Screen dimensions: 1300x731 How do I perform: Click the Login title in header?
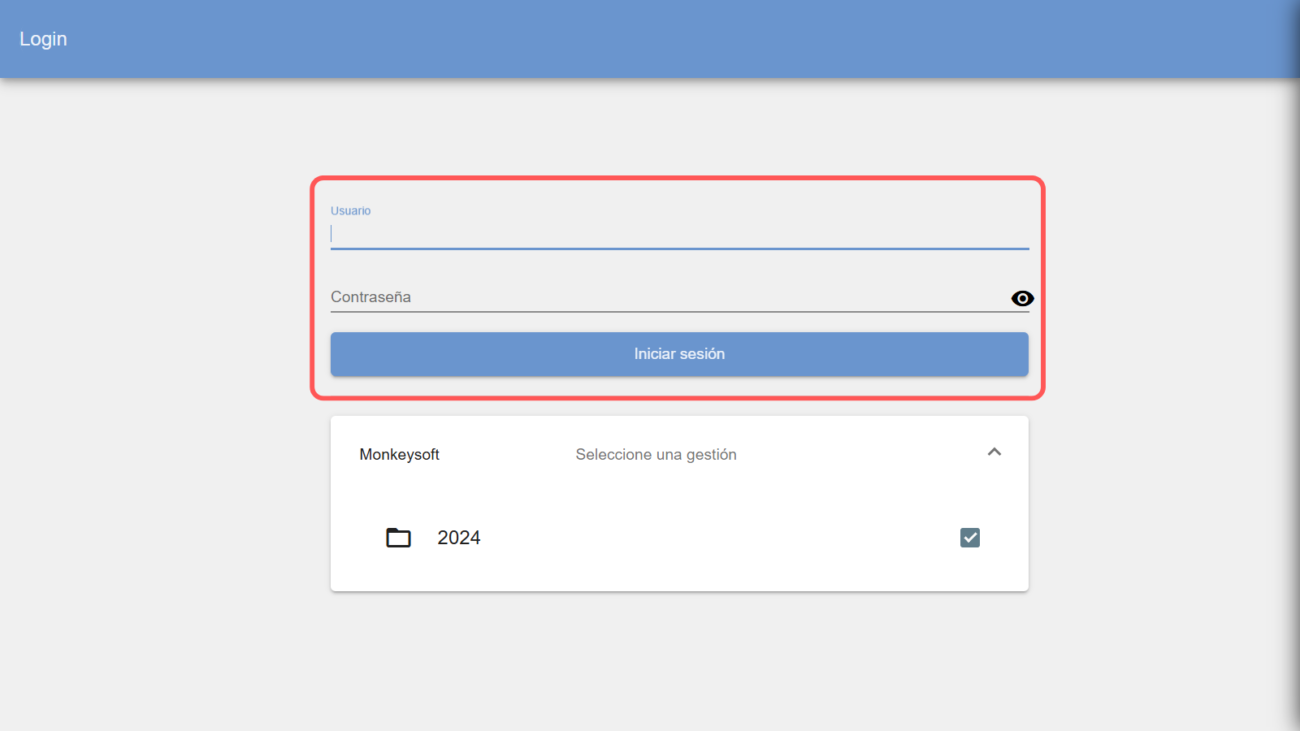[43, 39]
